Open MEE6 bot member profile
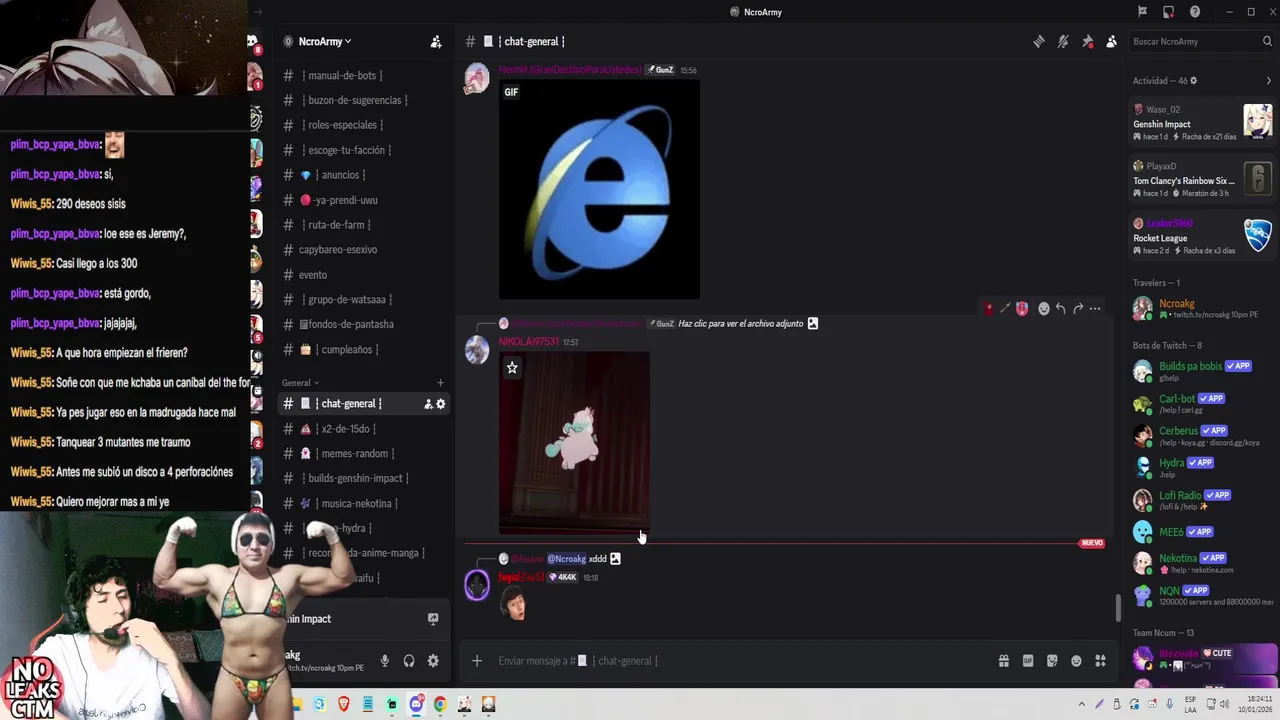The image size is (1280, 720). (x=1202, y=532)
